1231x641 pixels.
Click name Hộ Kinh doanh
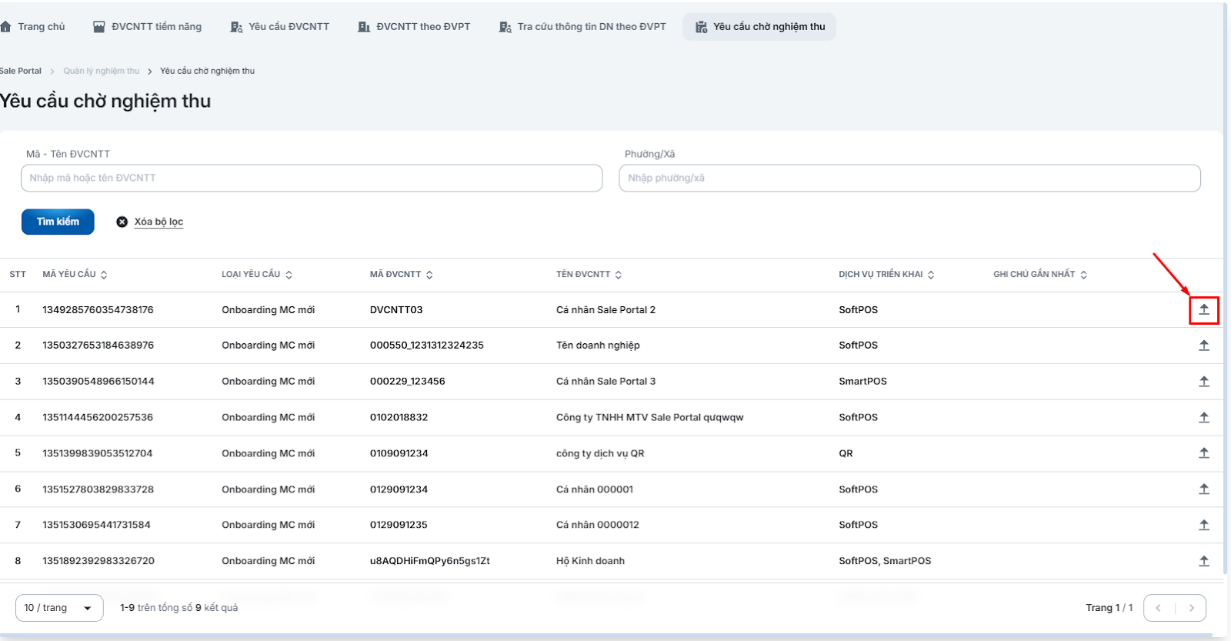590,561
